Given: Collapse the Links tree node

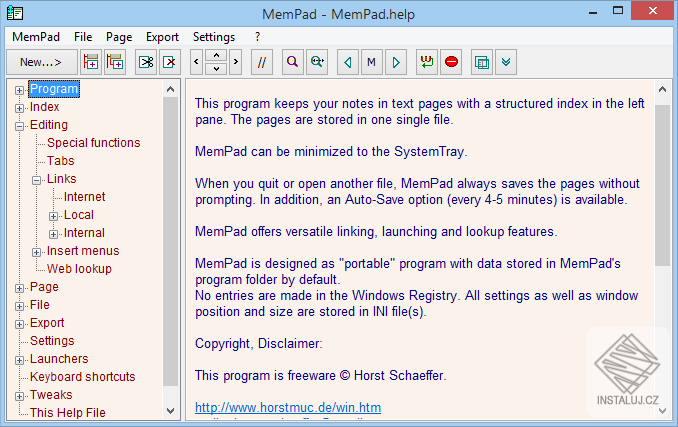Looking at the screenshot, I should click(x=36, y=180).
